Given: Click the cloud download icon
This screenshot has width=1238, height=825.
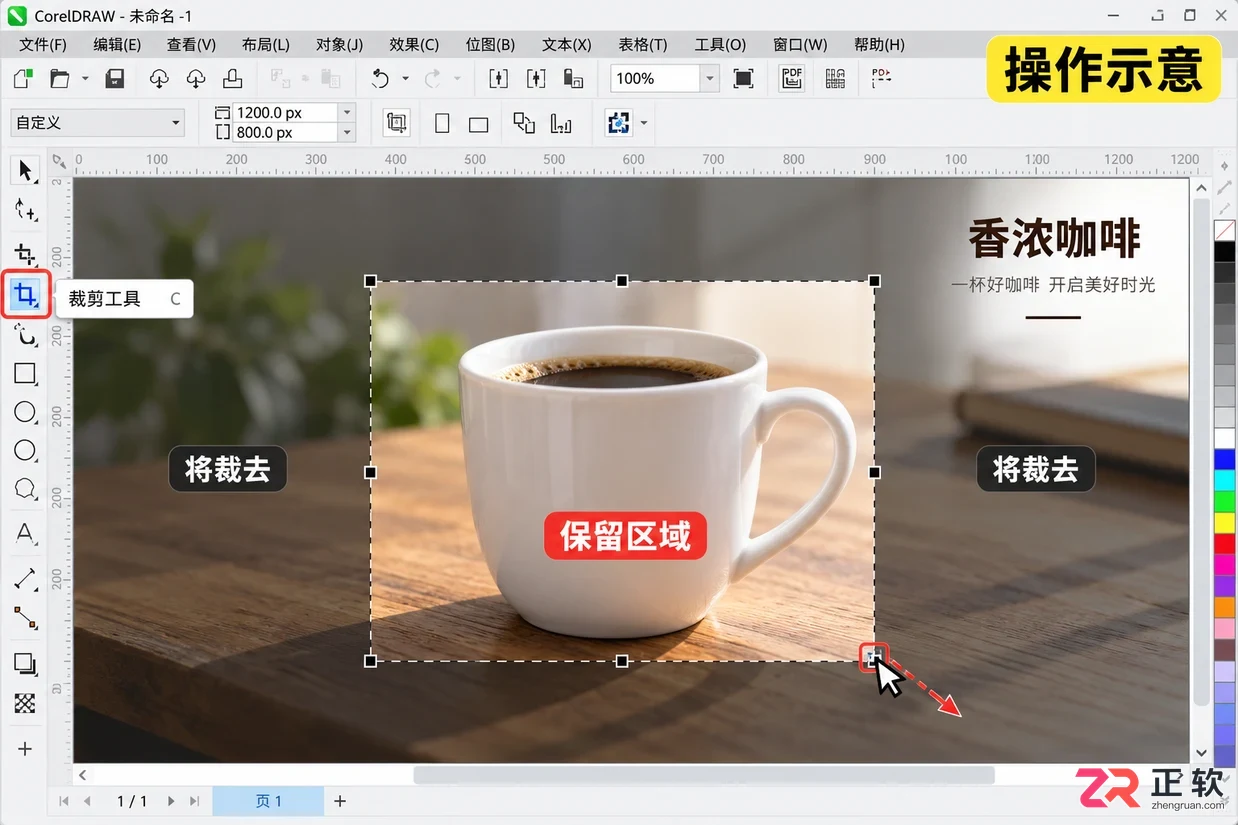Looking at the screenshot, I should click(196, 78).
